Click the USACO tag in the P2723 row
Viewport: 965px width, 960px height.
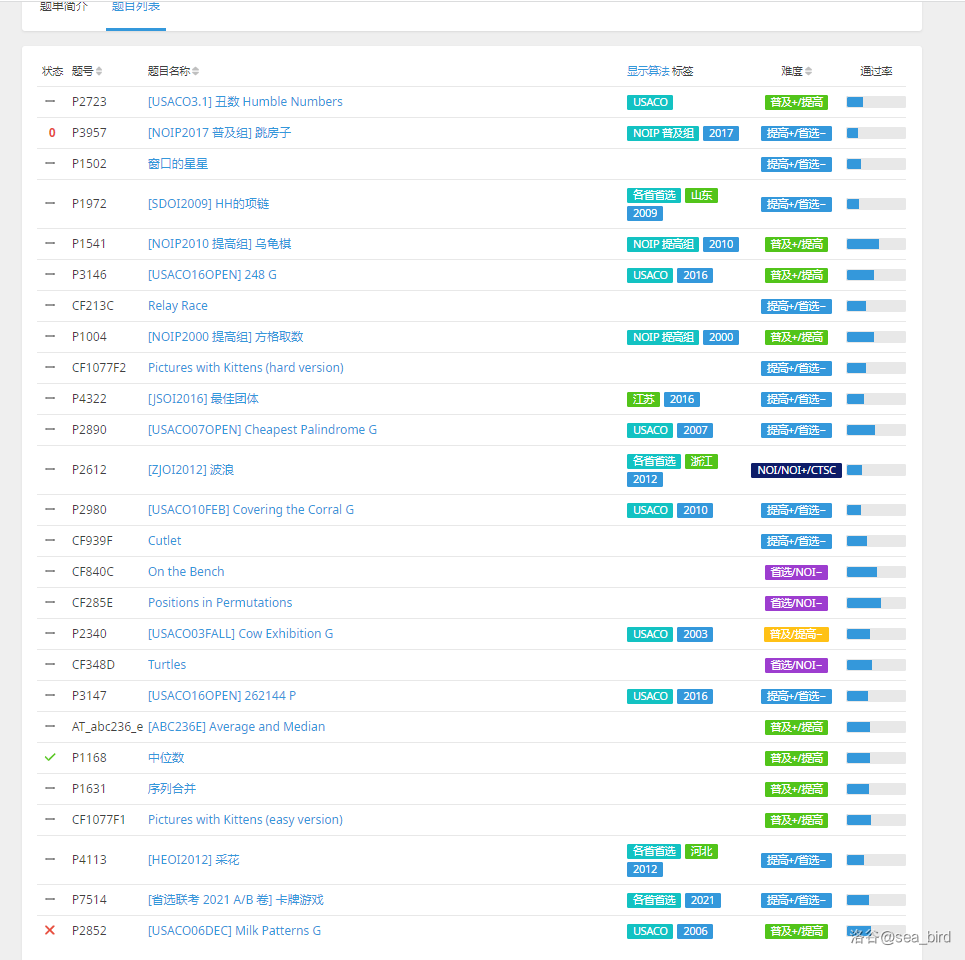(x=650, y=102)
